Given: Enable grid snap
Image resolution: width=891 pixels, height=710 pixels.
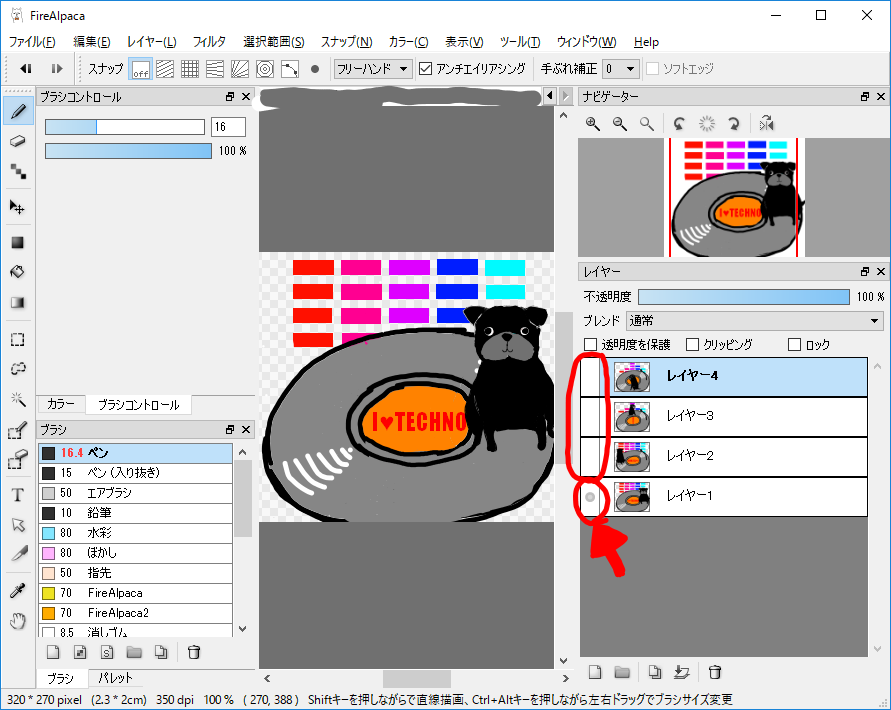Looking at the screenshot, I should [190, 69].
